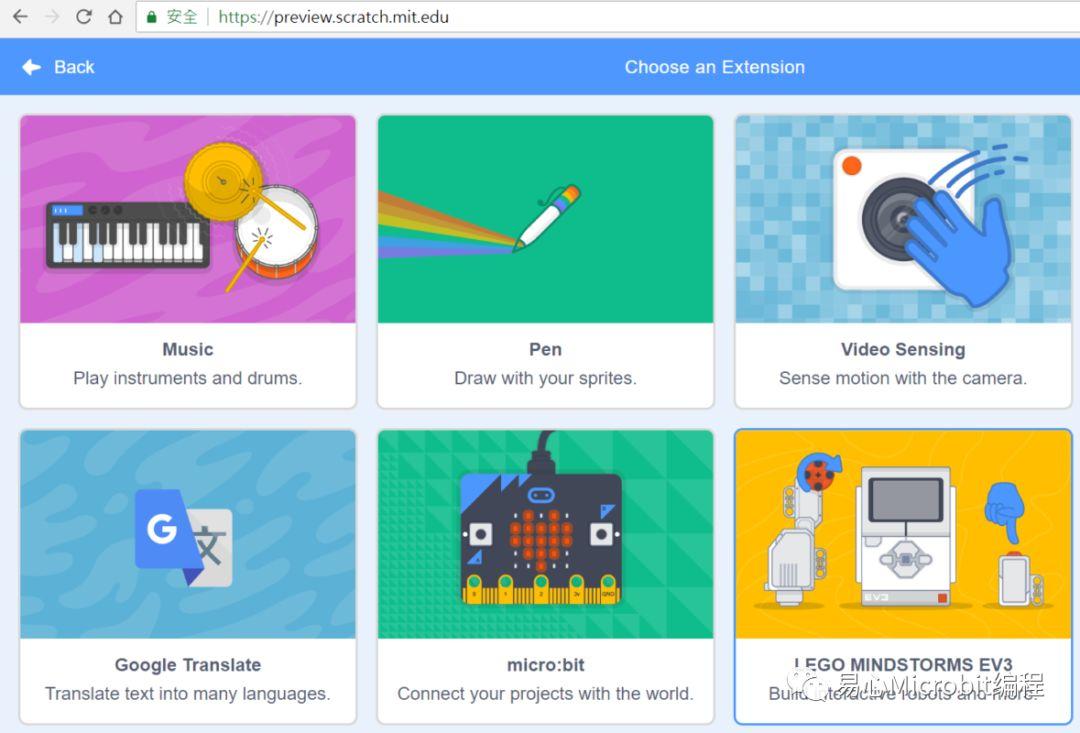The width and height of the screenshot is (1080, 733).
Task: Click the Video Sensing title
Action: tap(903, 349)
